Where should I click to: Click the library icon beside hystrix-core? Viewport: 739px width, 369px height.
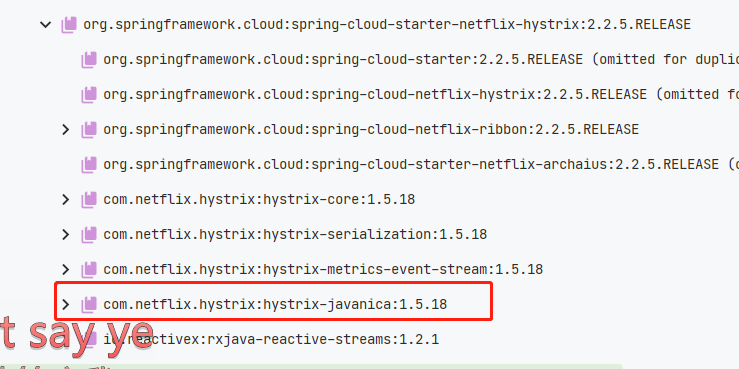coord(89,199)
